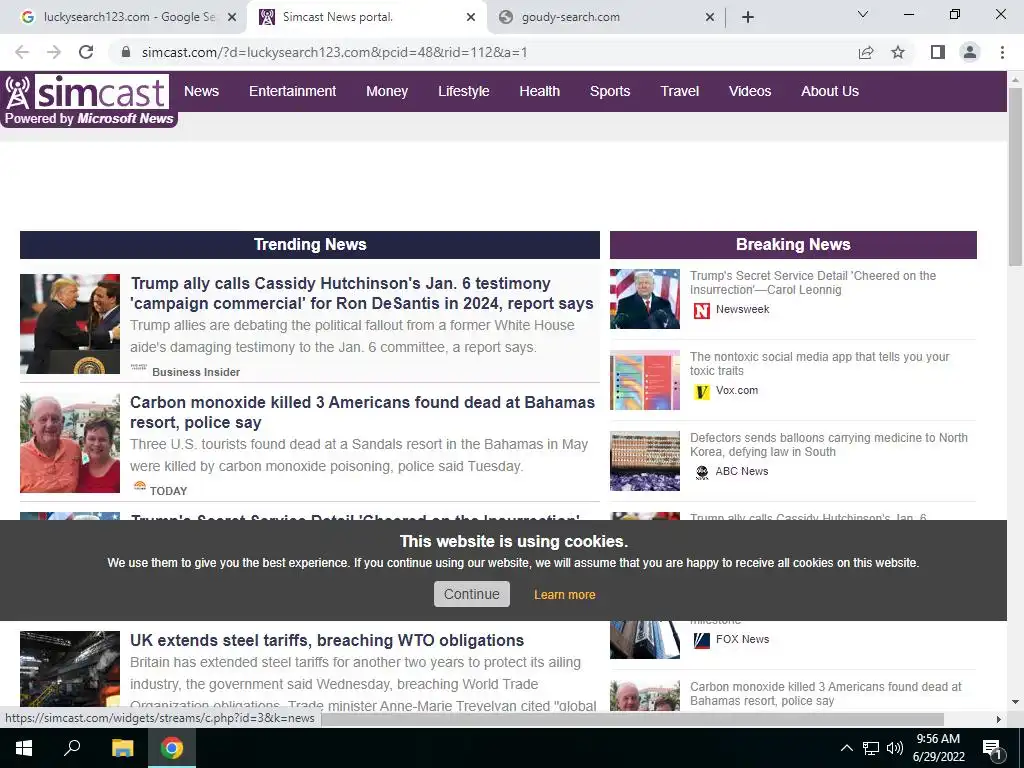Click the ABC News source icon
The image size is (1024, 768).
click(701, 472)
